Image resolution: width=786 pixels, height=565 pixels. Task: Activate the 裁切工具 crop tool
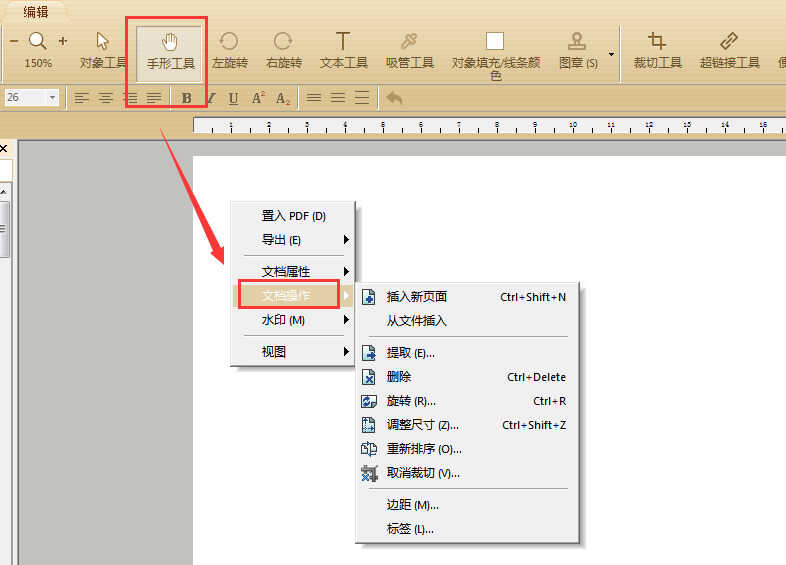(x=657, y=52)
